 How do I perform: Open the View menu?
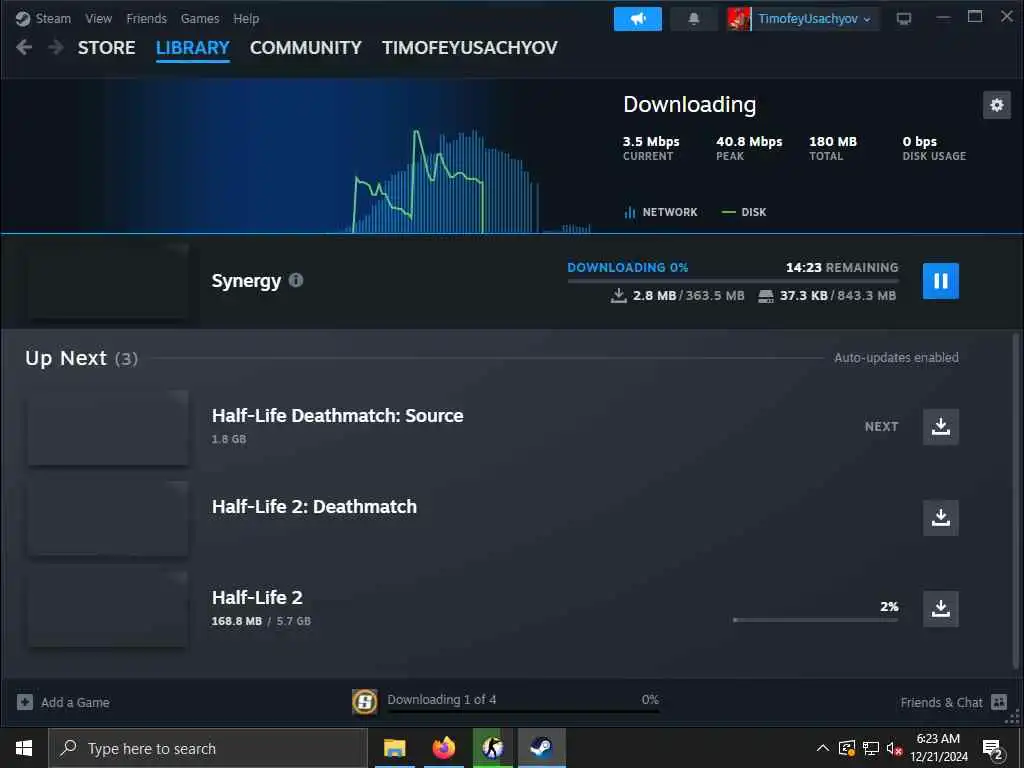pyautogui.click(x=99, y=18)
